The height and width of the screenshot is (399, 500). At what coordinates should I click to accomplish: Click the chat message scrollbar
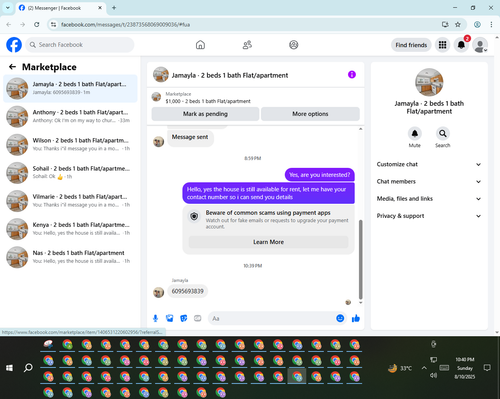pyautogui.click(x=360, y=259)
